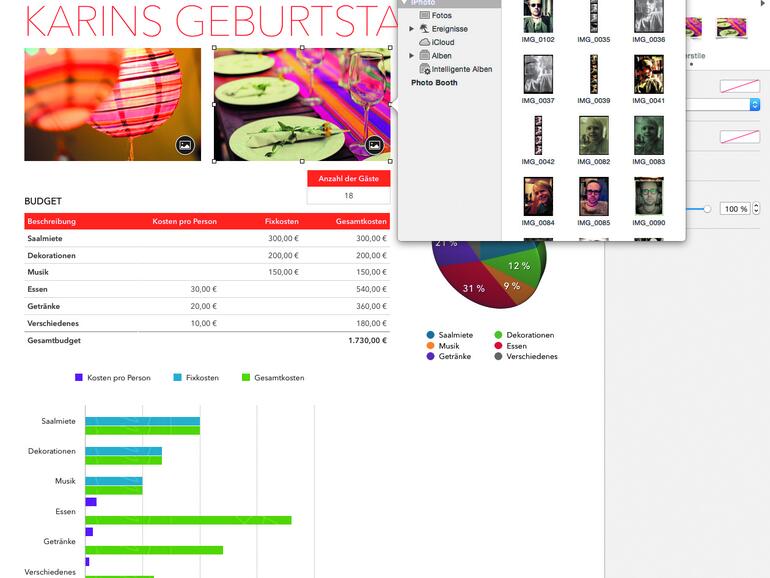Select the Kosten pro Person column header
The height and width of the screenshot is (578, 770).
184,221
